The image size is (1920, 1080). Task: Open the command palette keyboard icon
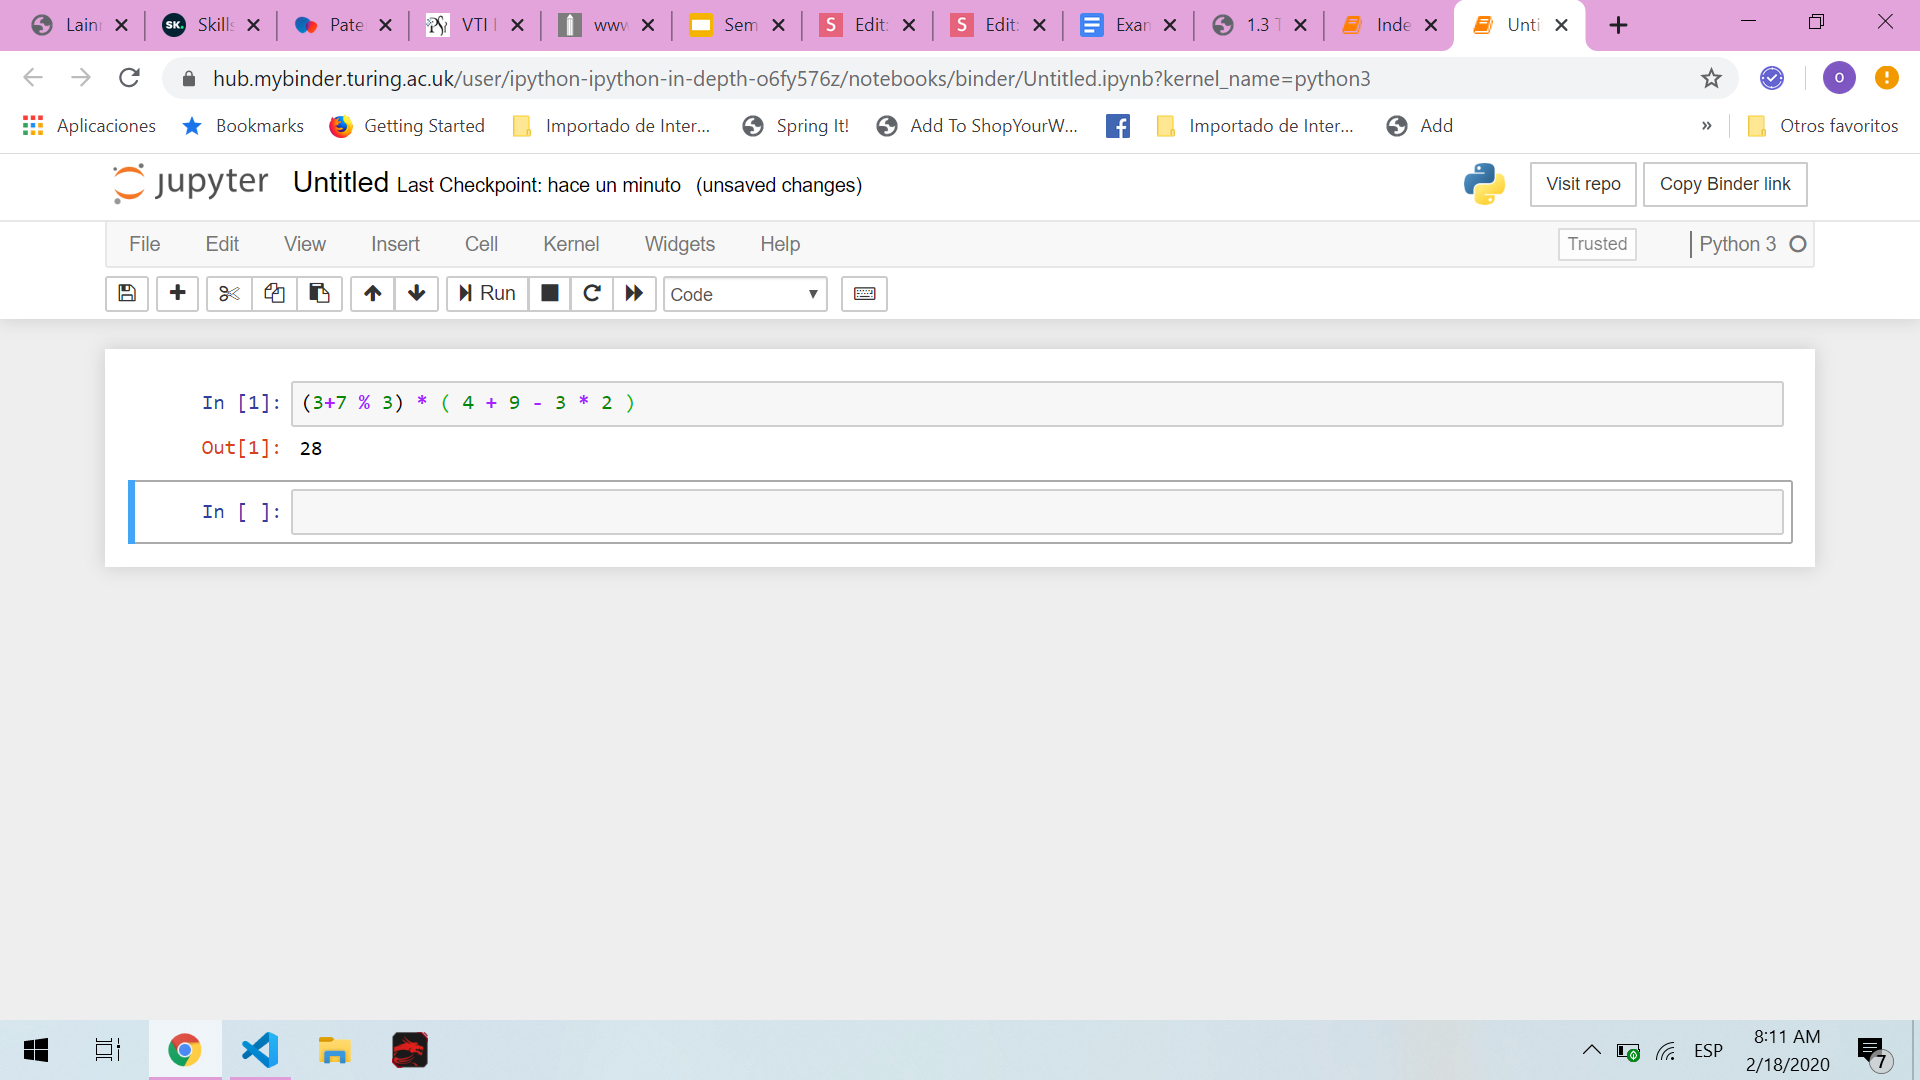[864, 293]
